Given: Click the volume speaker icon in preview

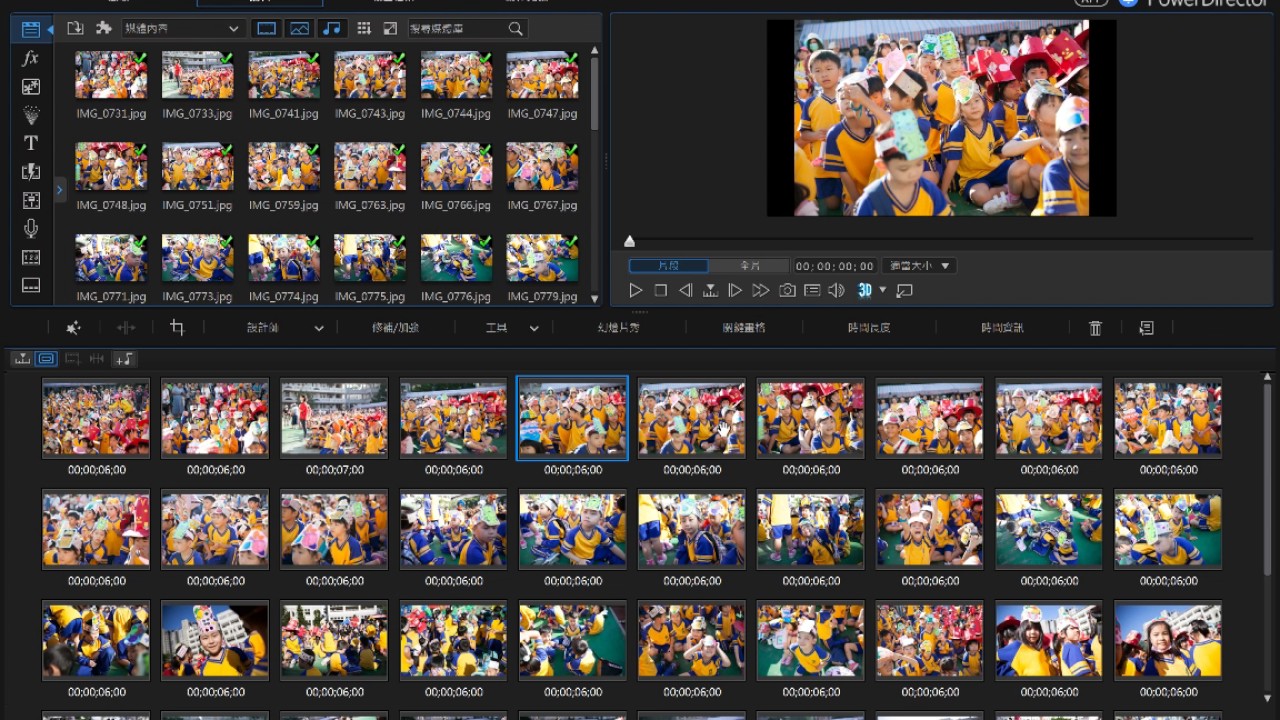Looking at the screenshot, I should [x=837, y=290].
